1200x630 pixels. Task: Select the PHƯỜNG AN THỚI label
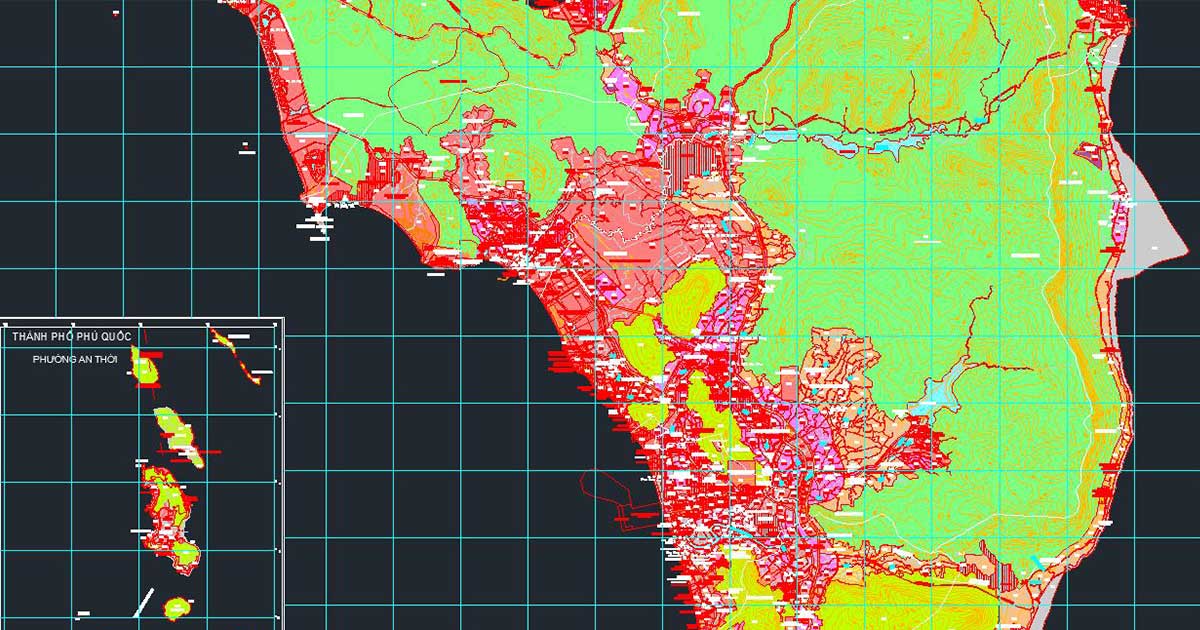pos(77,358)
